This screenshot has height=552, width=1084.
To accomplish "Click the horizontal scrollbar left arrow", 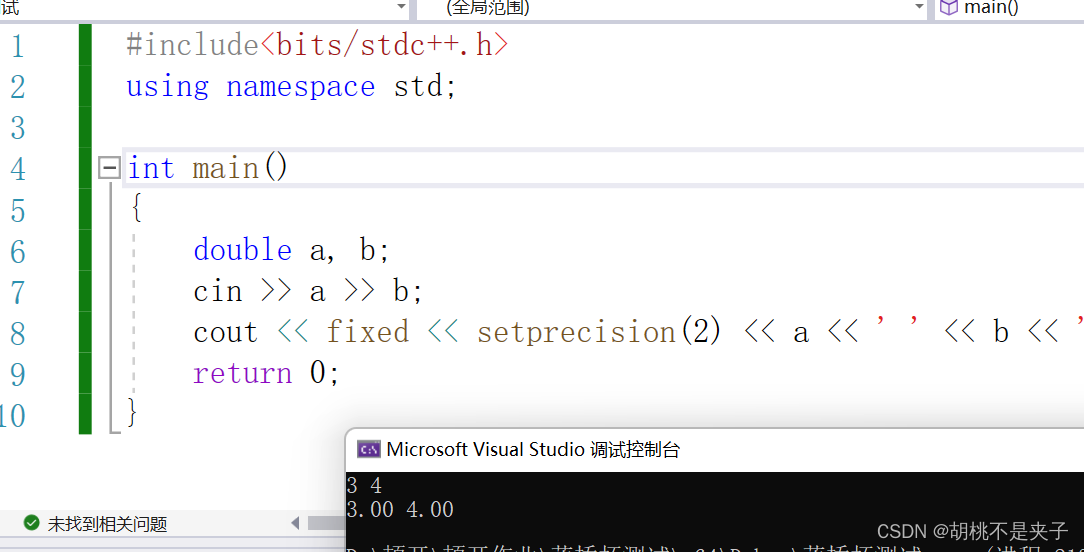I will [x=295, y=523].
